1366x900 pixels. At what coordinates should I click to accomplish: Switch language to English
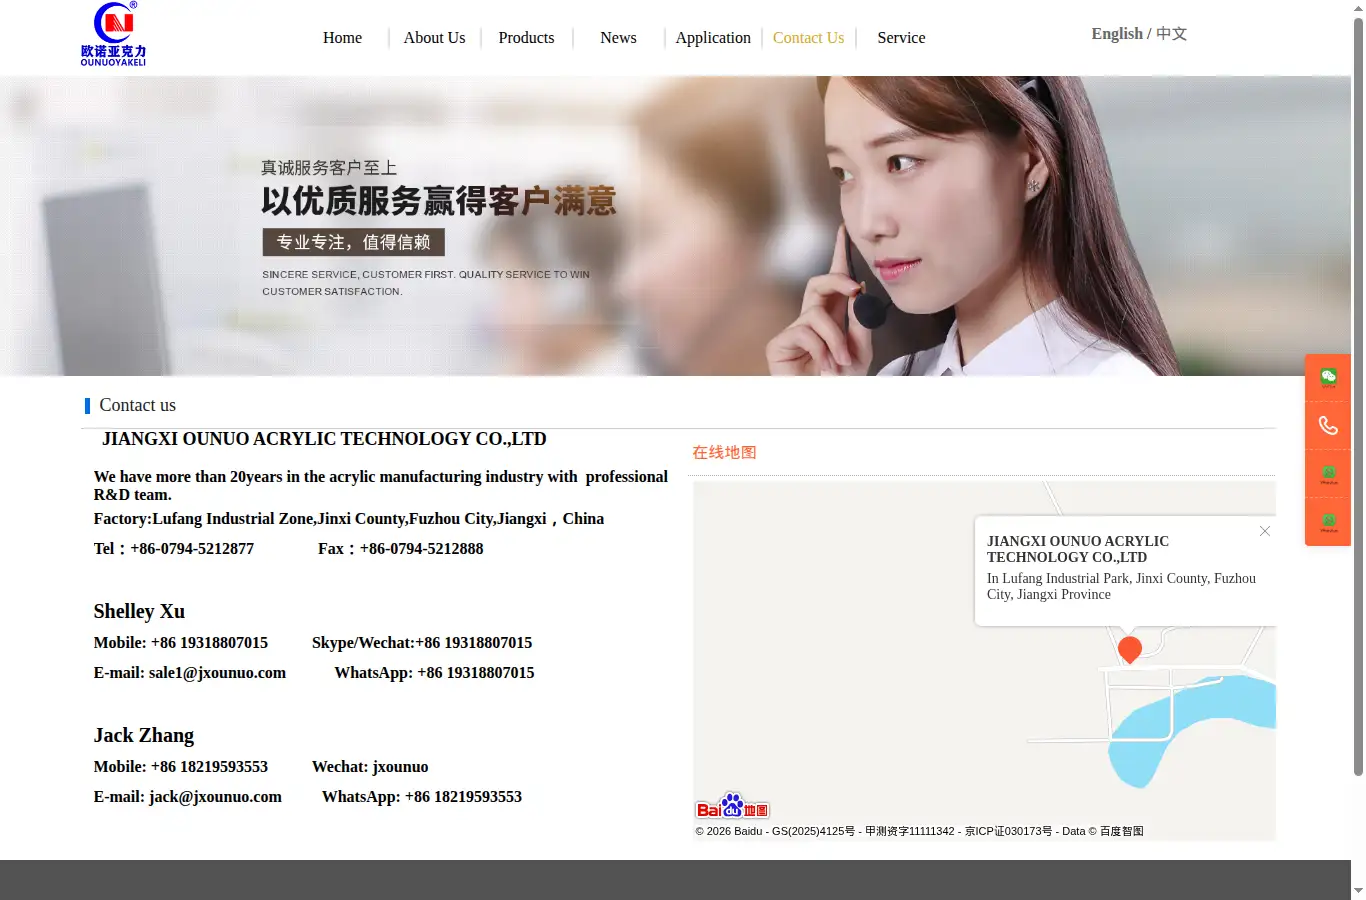1117,34
